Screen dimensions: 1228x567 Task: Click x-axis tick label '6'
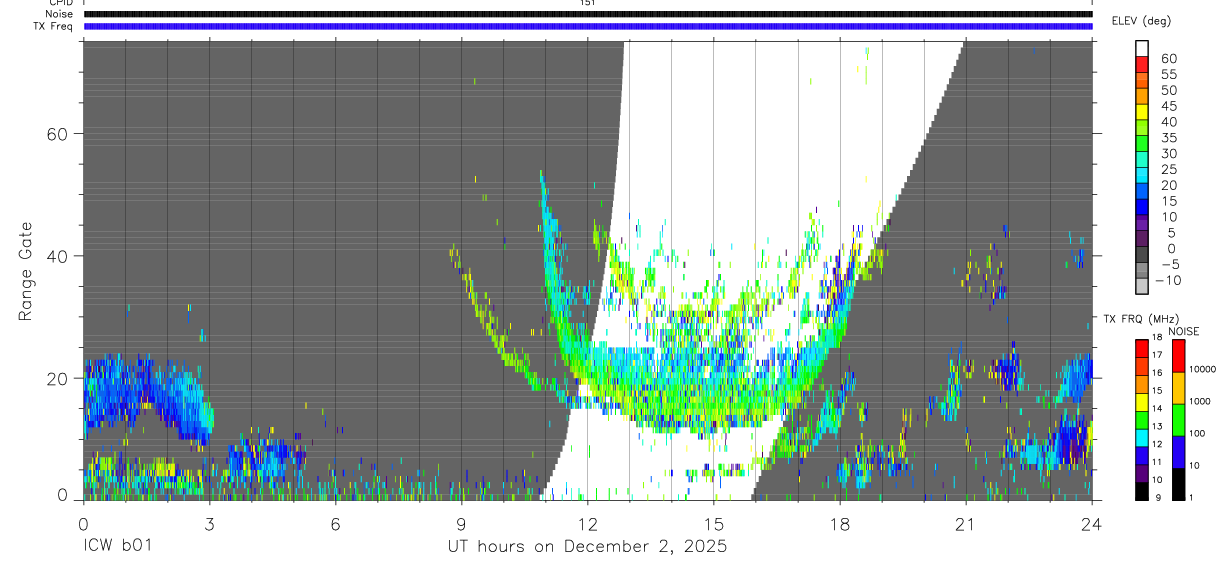336,523
